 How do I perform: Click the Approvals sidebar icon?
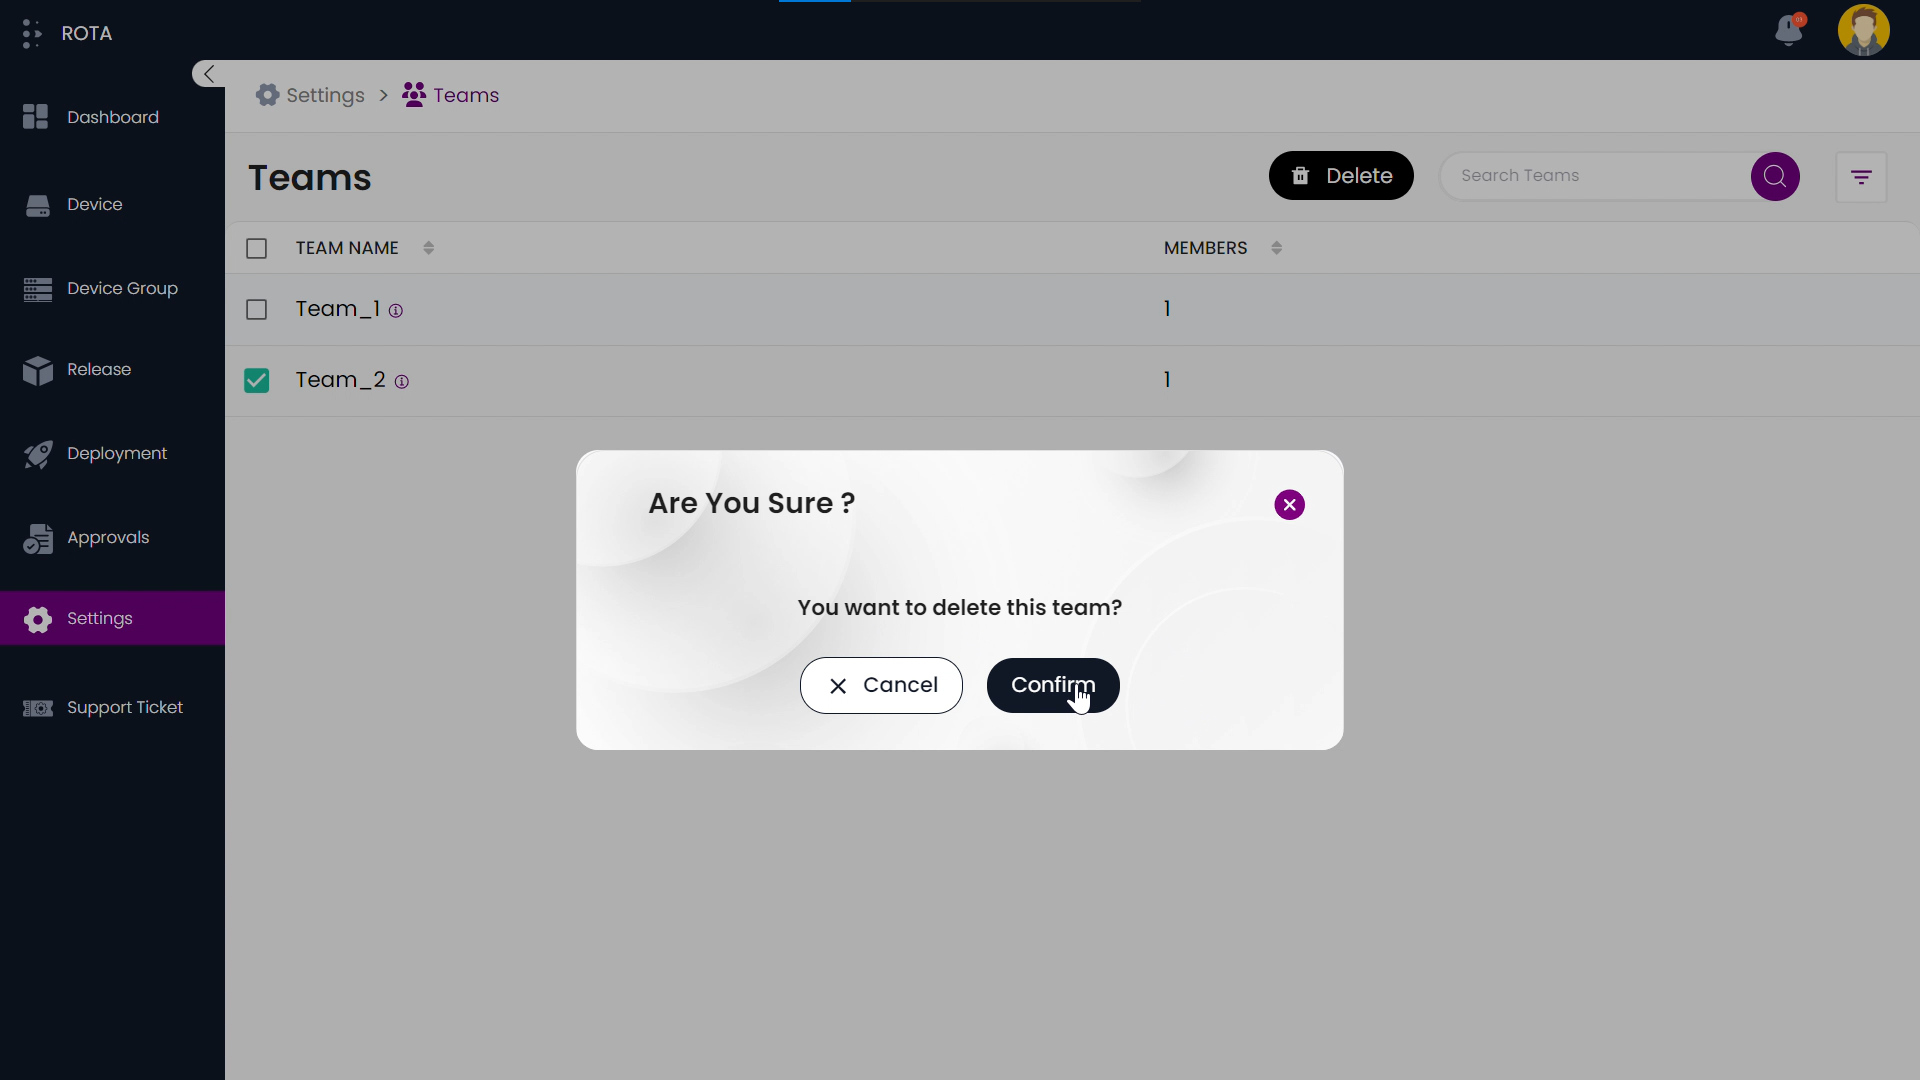pyautogui.click(x=38, y=537)
